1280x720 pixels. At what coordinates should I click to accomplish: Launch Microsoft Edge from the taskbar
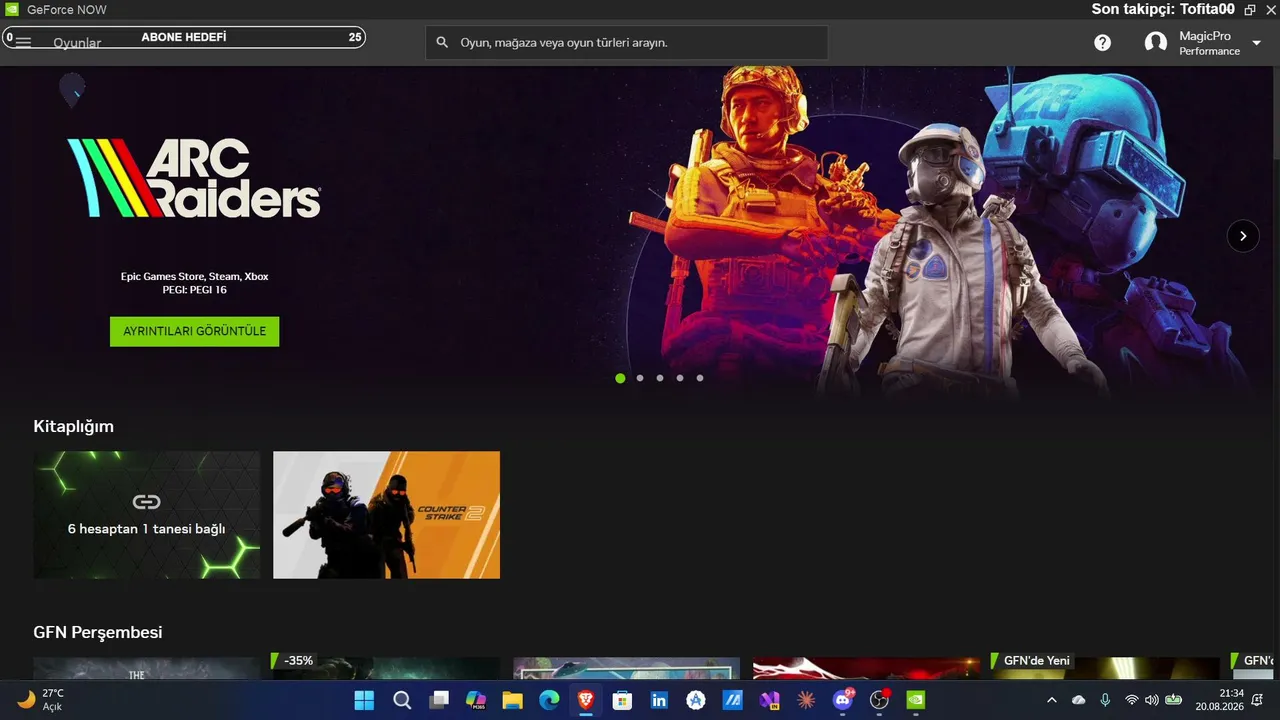(549, 700)
